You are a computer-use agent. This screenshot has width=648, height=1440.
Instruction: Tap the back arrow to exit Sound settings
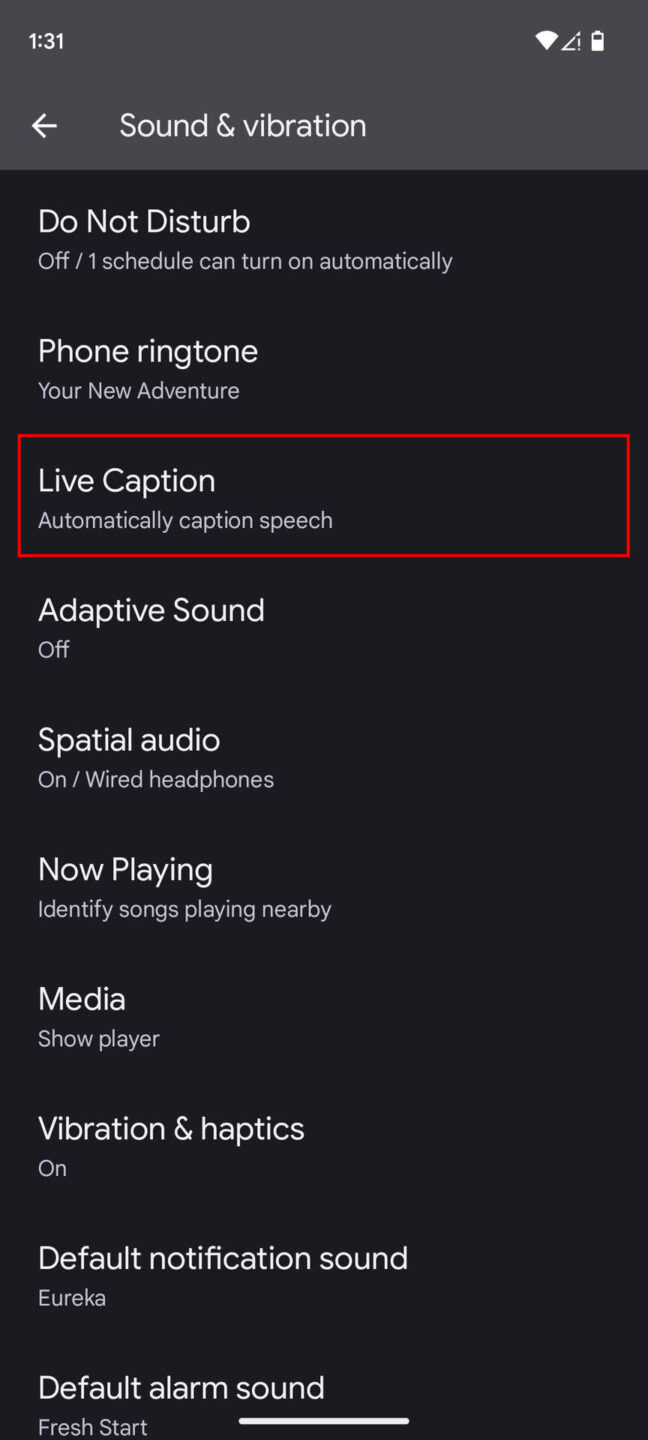tap(44, 125)
